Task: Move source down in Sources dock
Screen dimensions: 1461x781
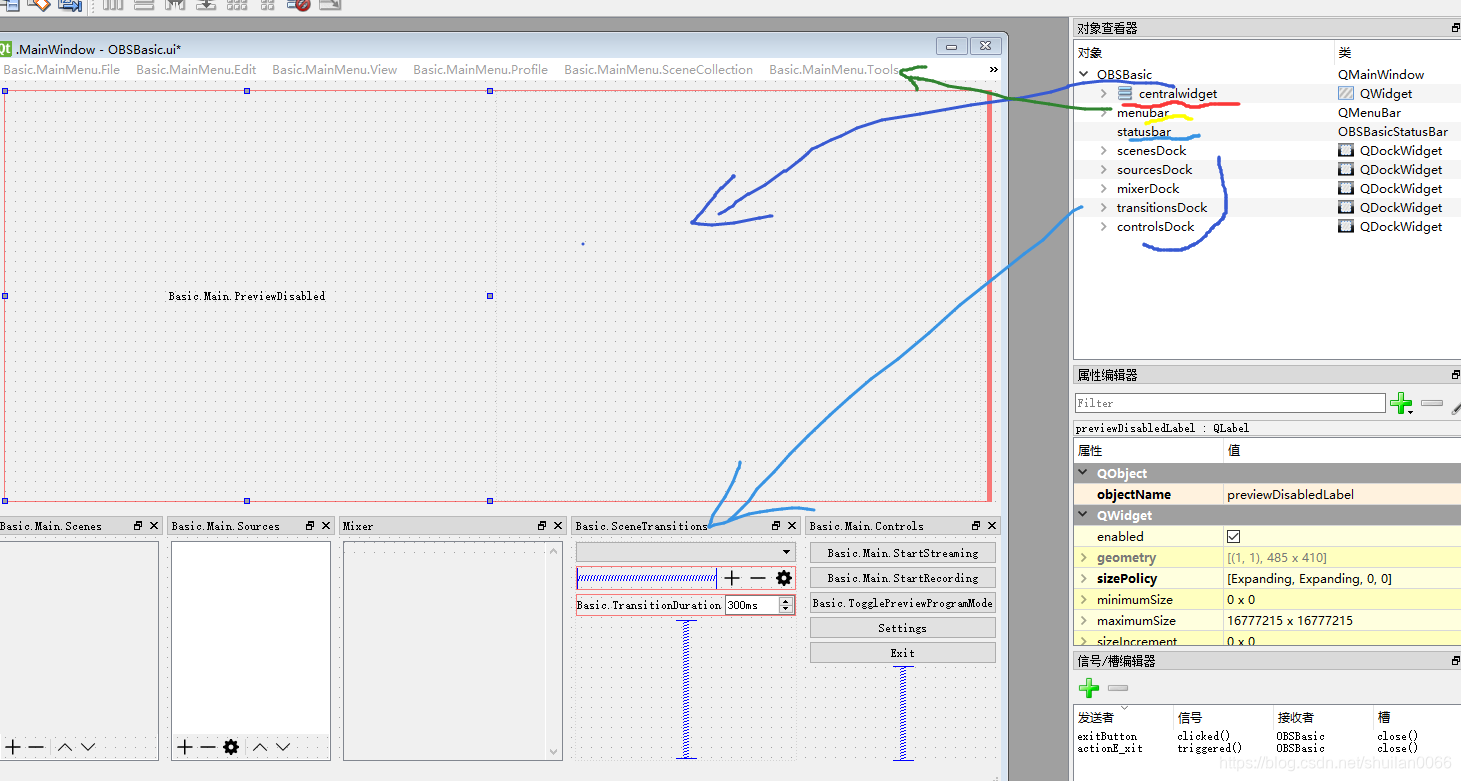Action: tap(283, 747)
